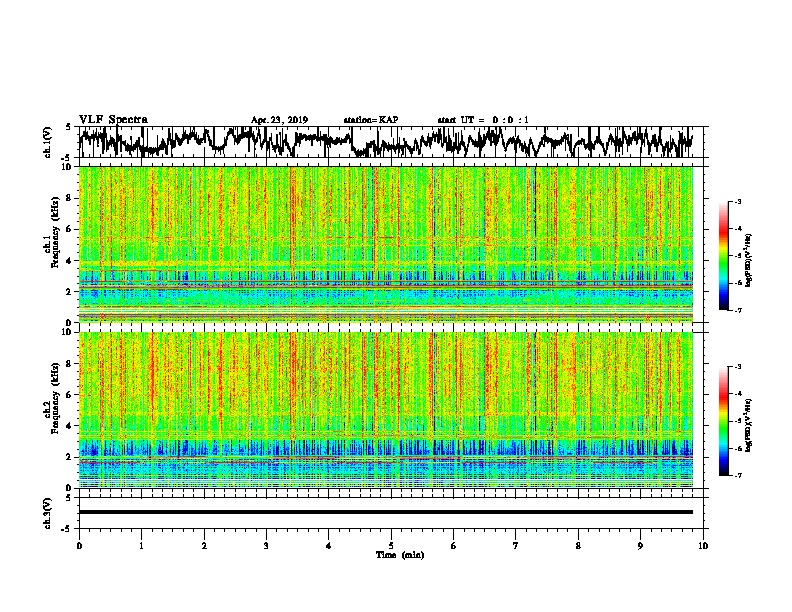Click the "7" tick label on the time axis

[516, 546]
